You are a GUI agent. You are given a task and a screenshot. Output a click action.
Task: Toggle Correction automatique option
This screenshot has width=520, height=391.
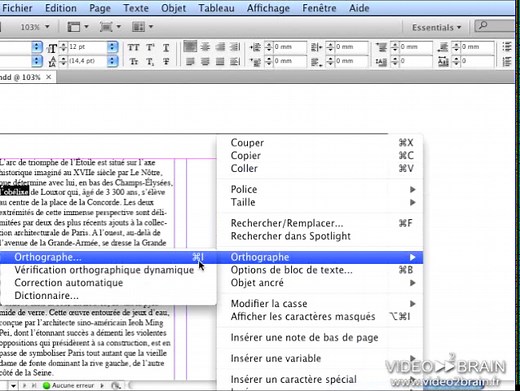69,283
